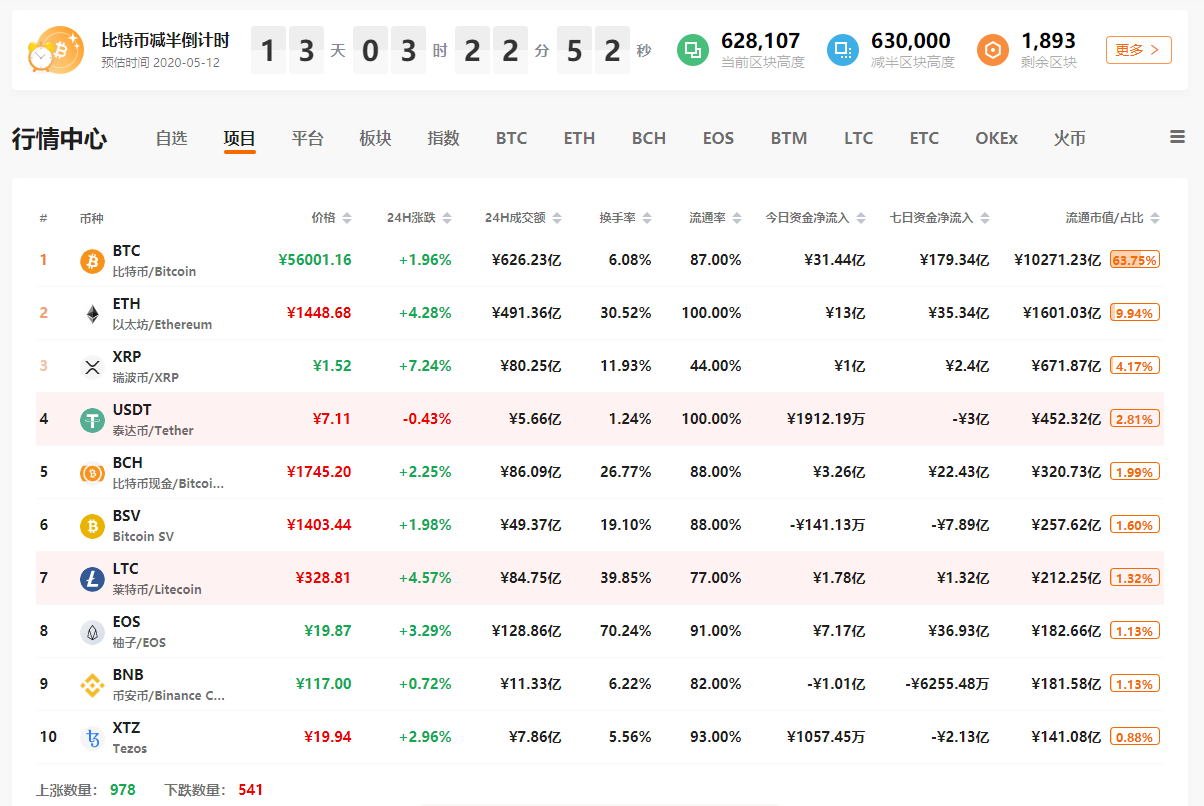Click the 上涨数量 978 count
Image resolution: width=1204 pixels, height=806 pixels.
122,790
